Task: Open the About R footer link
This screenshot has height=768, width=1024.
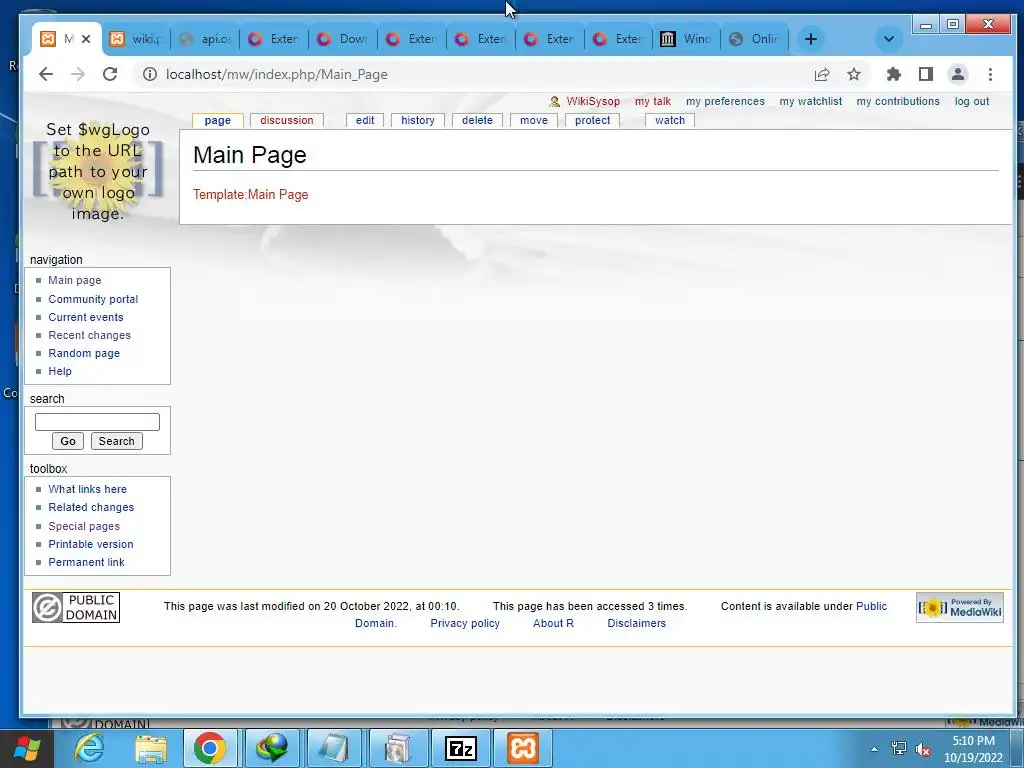Action: pyautogui.click(x=553, y=623)
